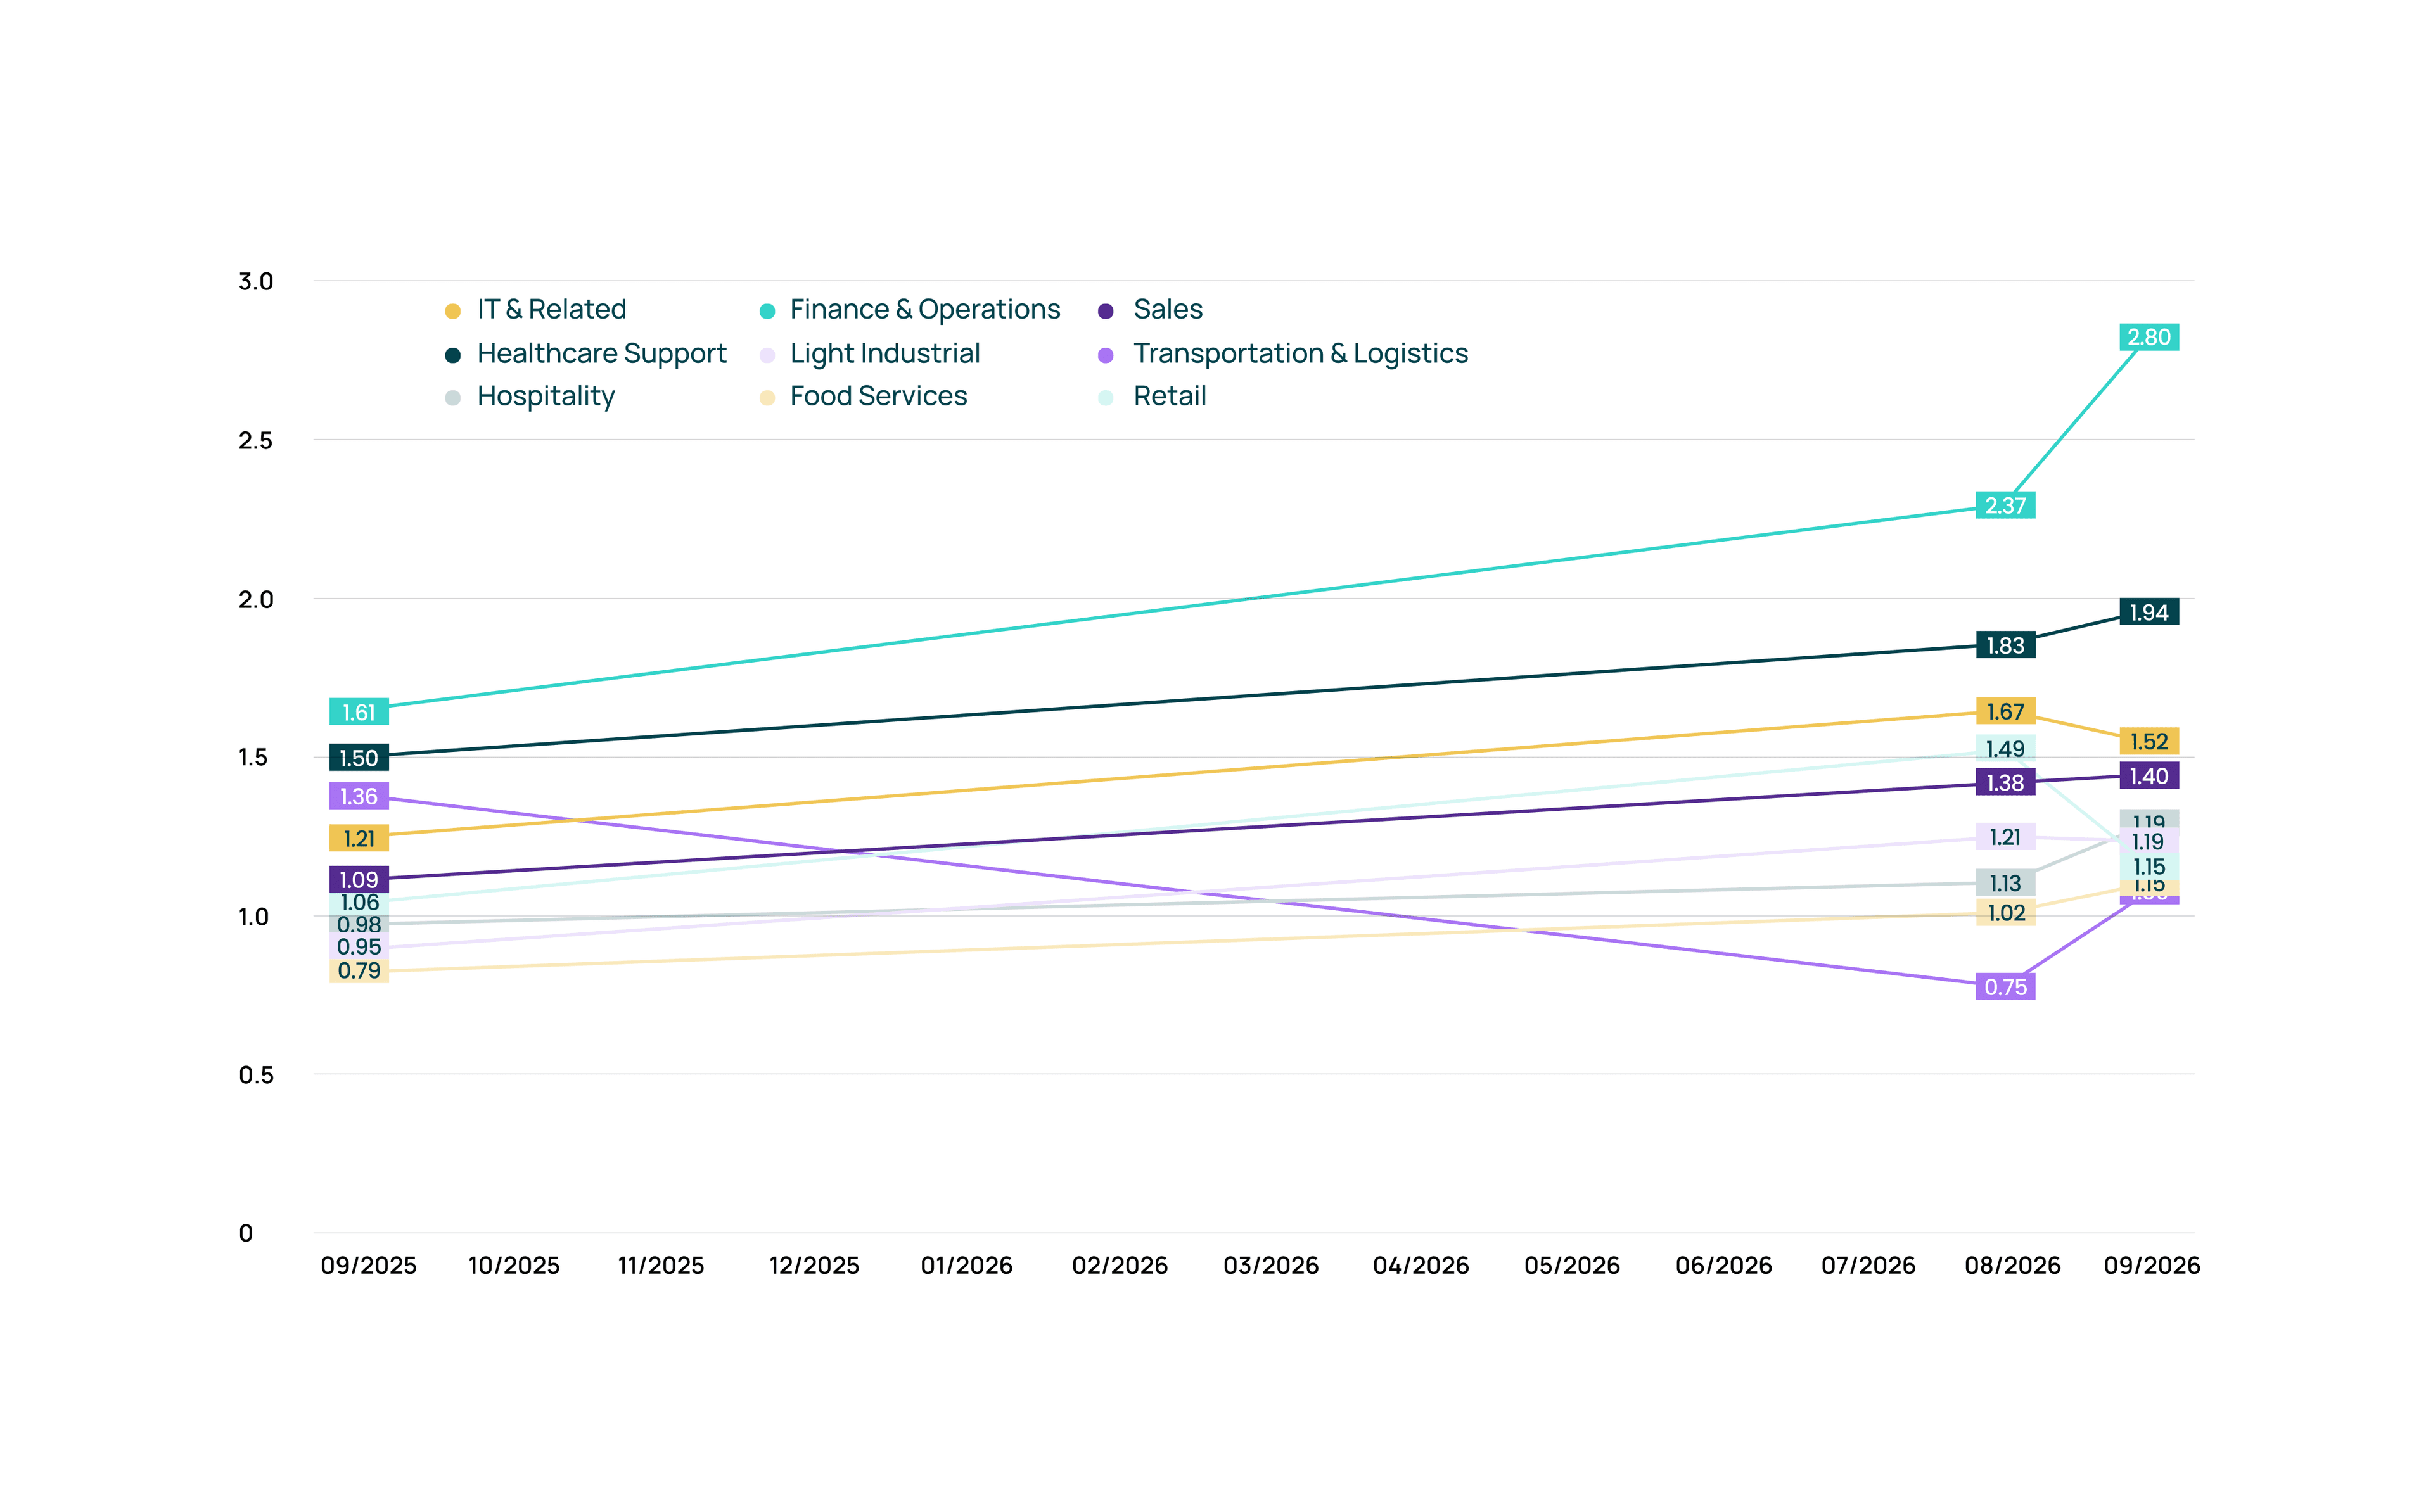Click the 1.61 data label
2433x1512 pixels.
coord(359,713)
